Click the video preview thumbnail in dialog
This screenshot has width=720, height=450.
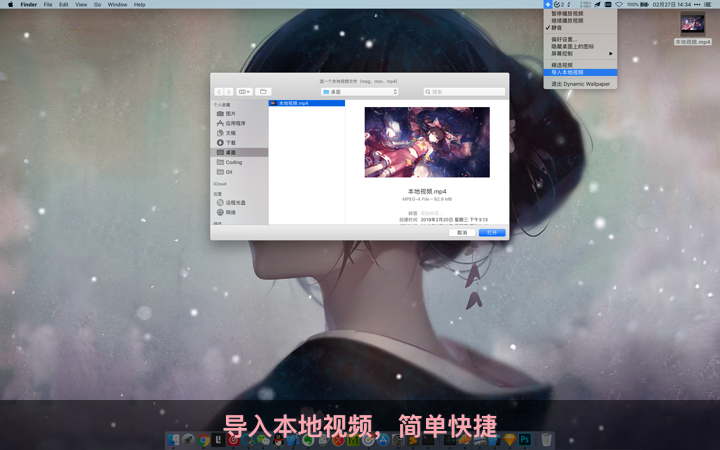pos(427,142)
